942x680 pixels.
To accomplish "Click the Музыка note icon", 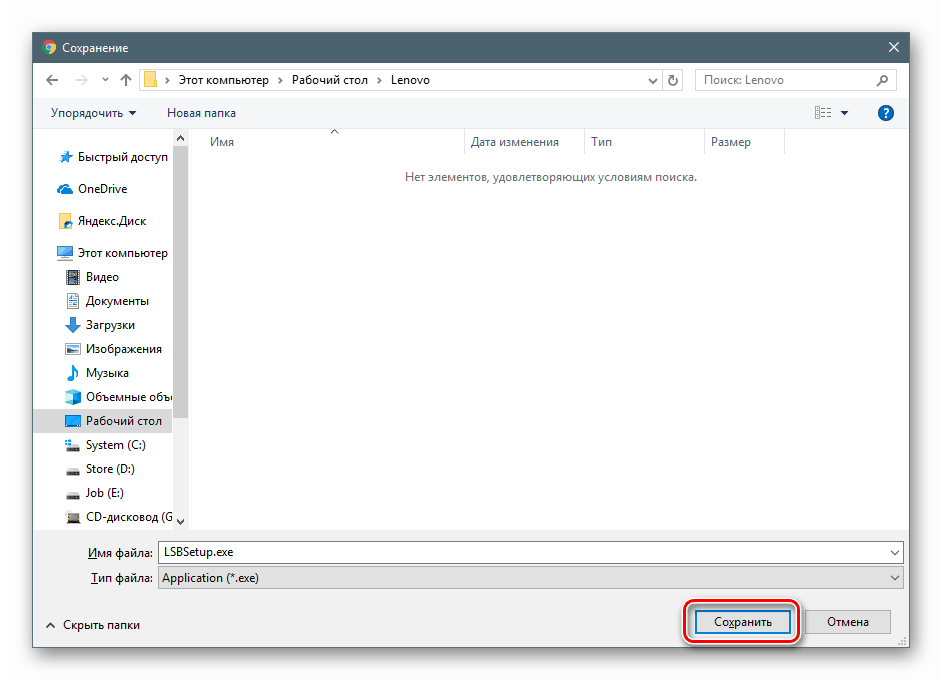I will tap(73, 373).
